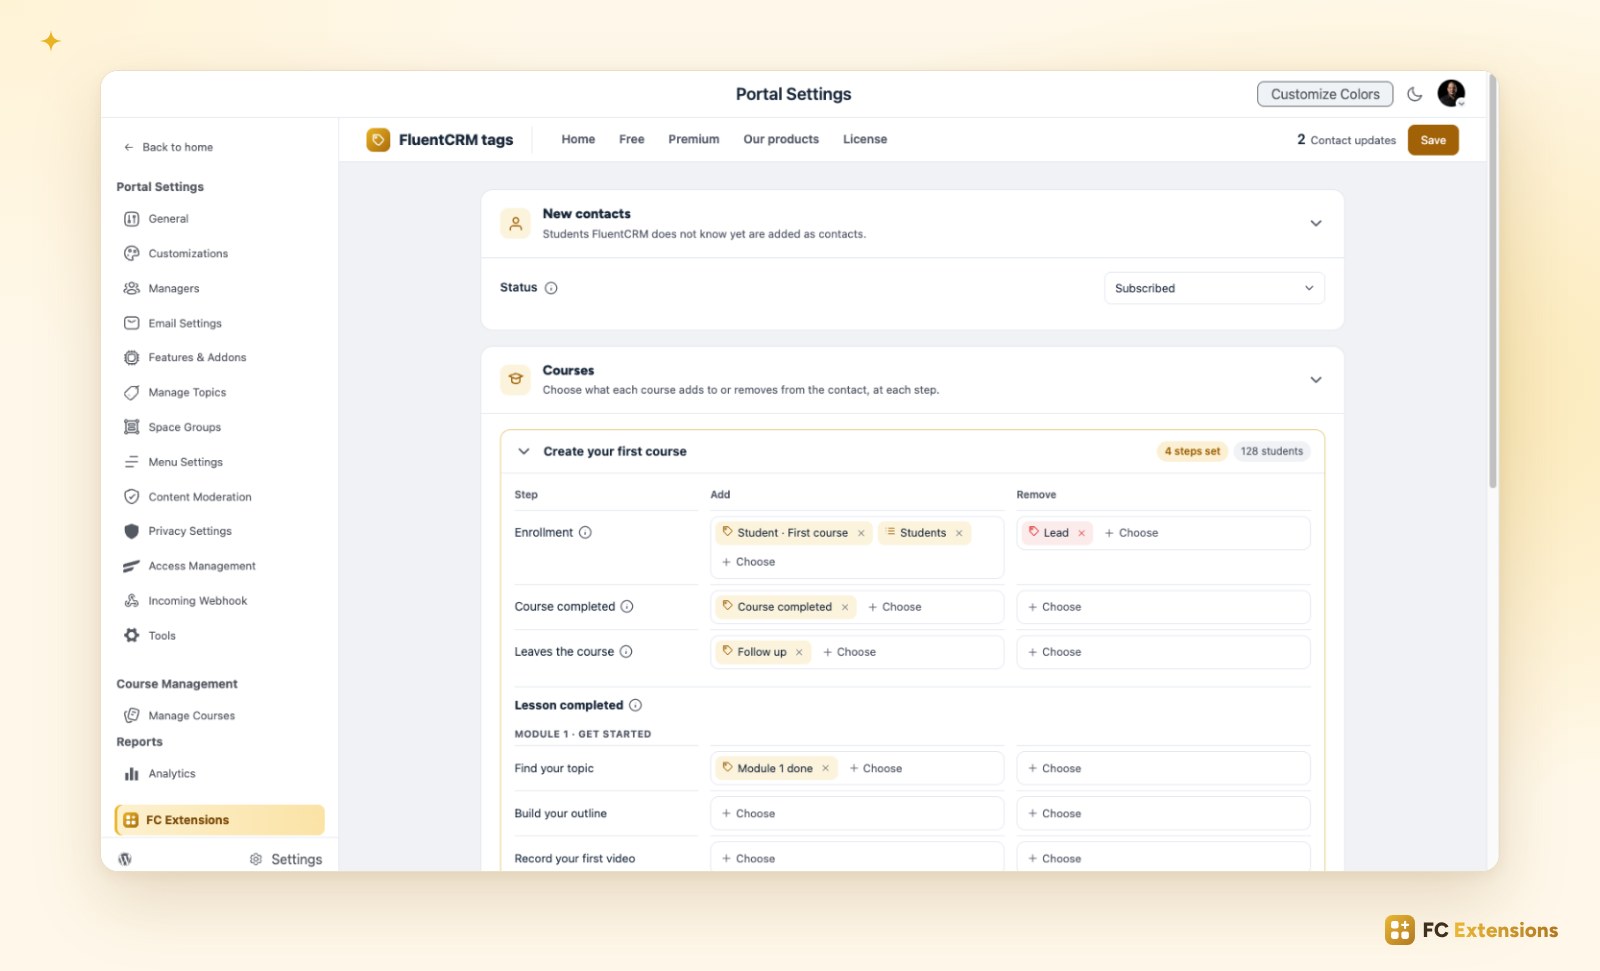Click Customize Colors button
This screenshot has height=971, width=1600.
(x=1325, y=94)
